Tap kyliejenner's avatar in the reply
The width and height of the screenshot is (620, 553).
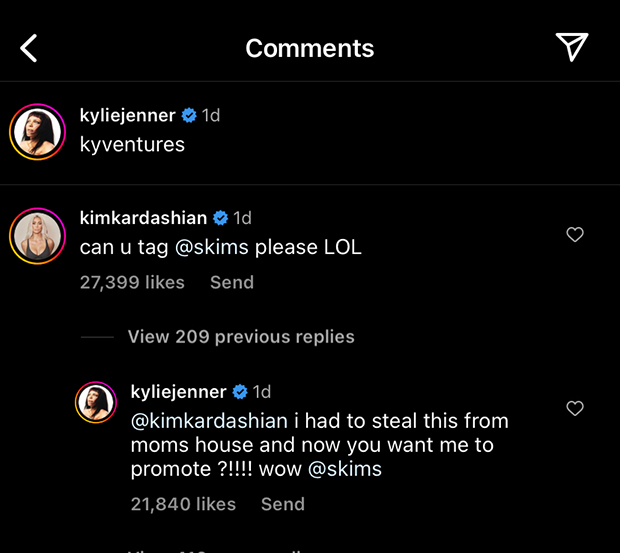coord(98,402)
